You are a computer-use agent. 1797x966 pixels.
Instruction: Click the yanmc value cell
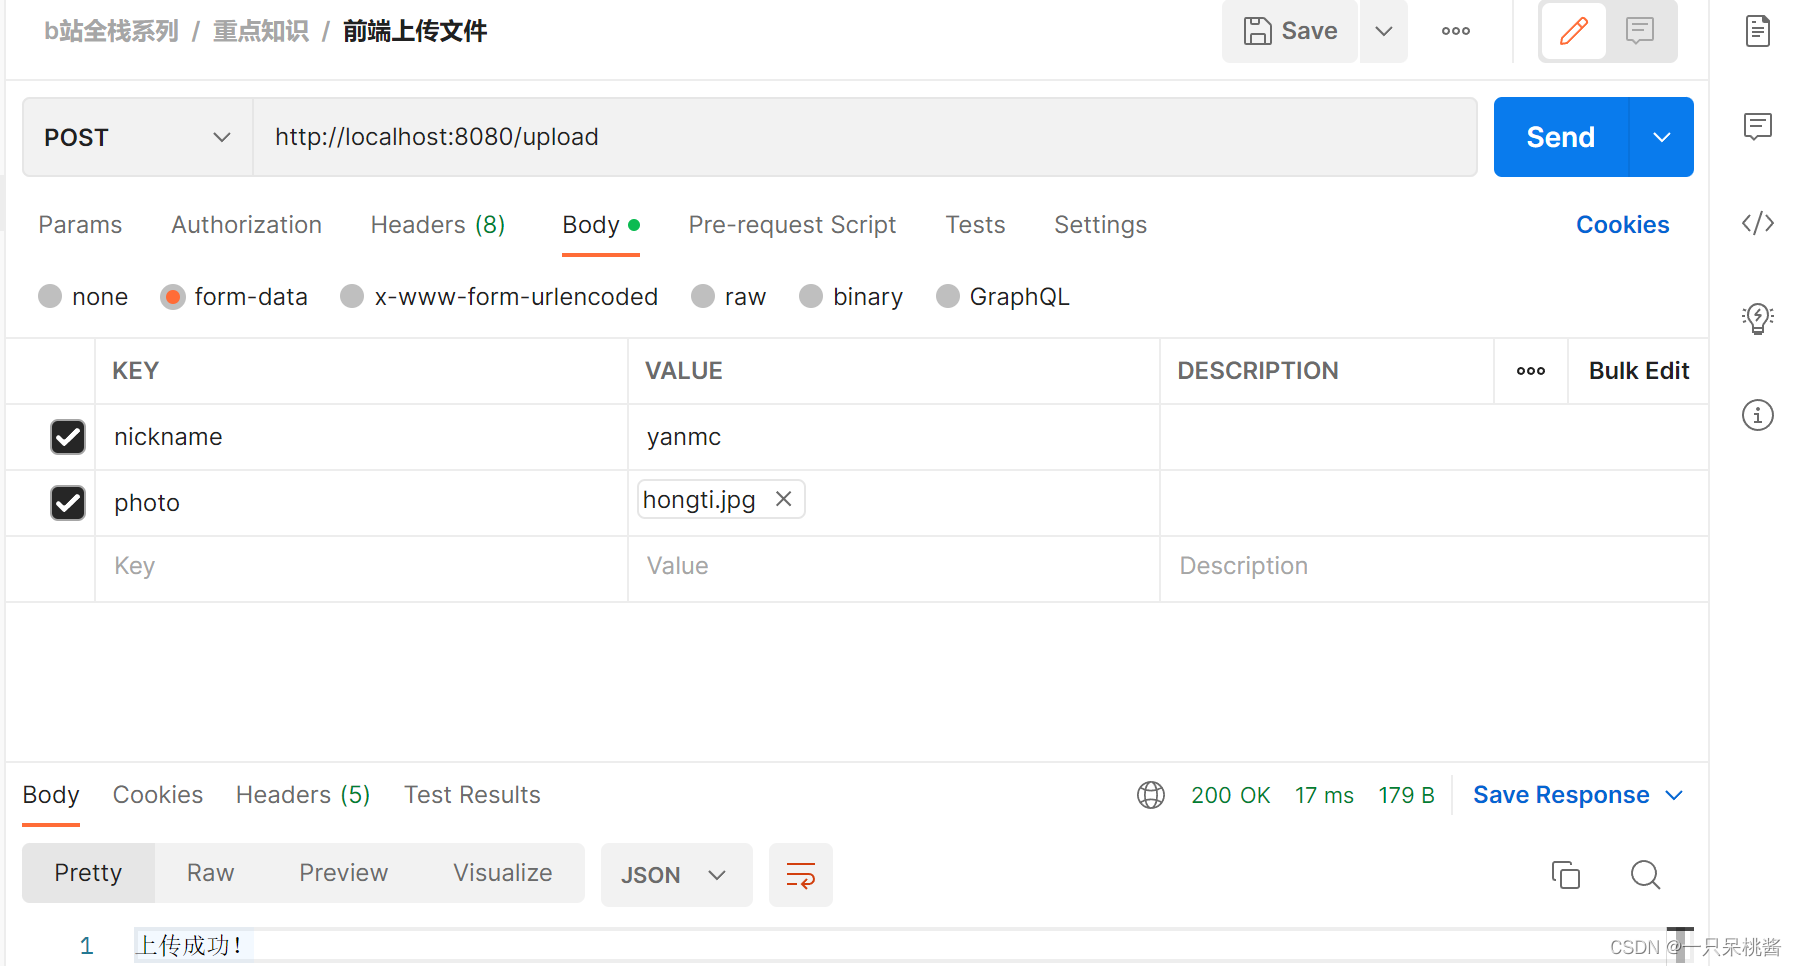coord(894,437)
